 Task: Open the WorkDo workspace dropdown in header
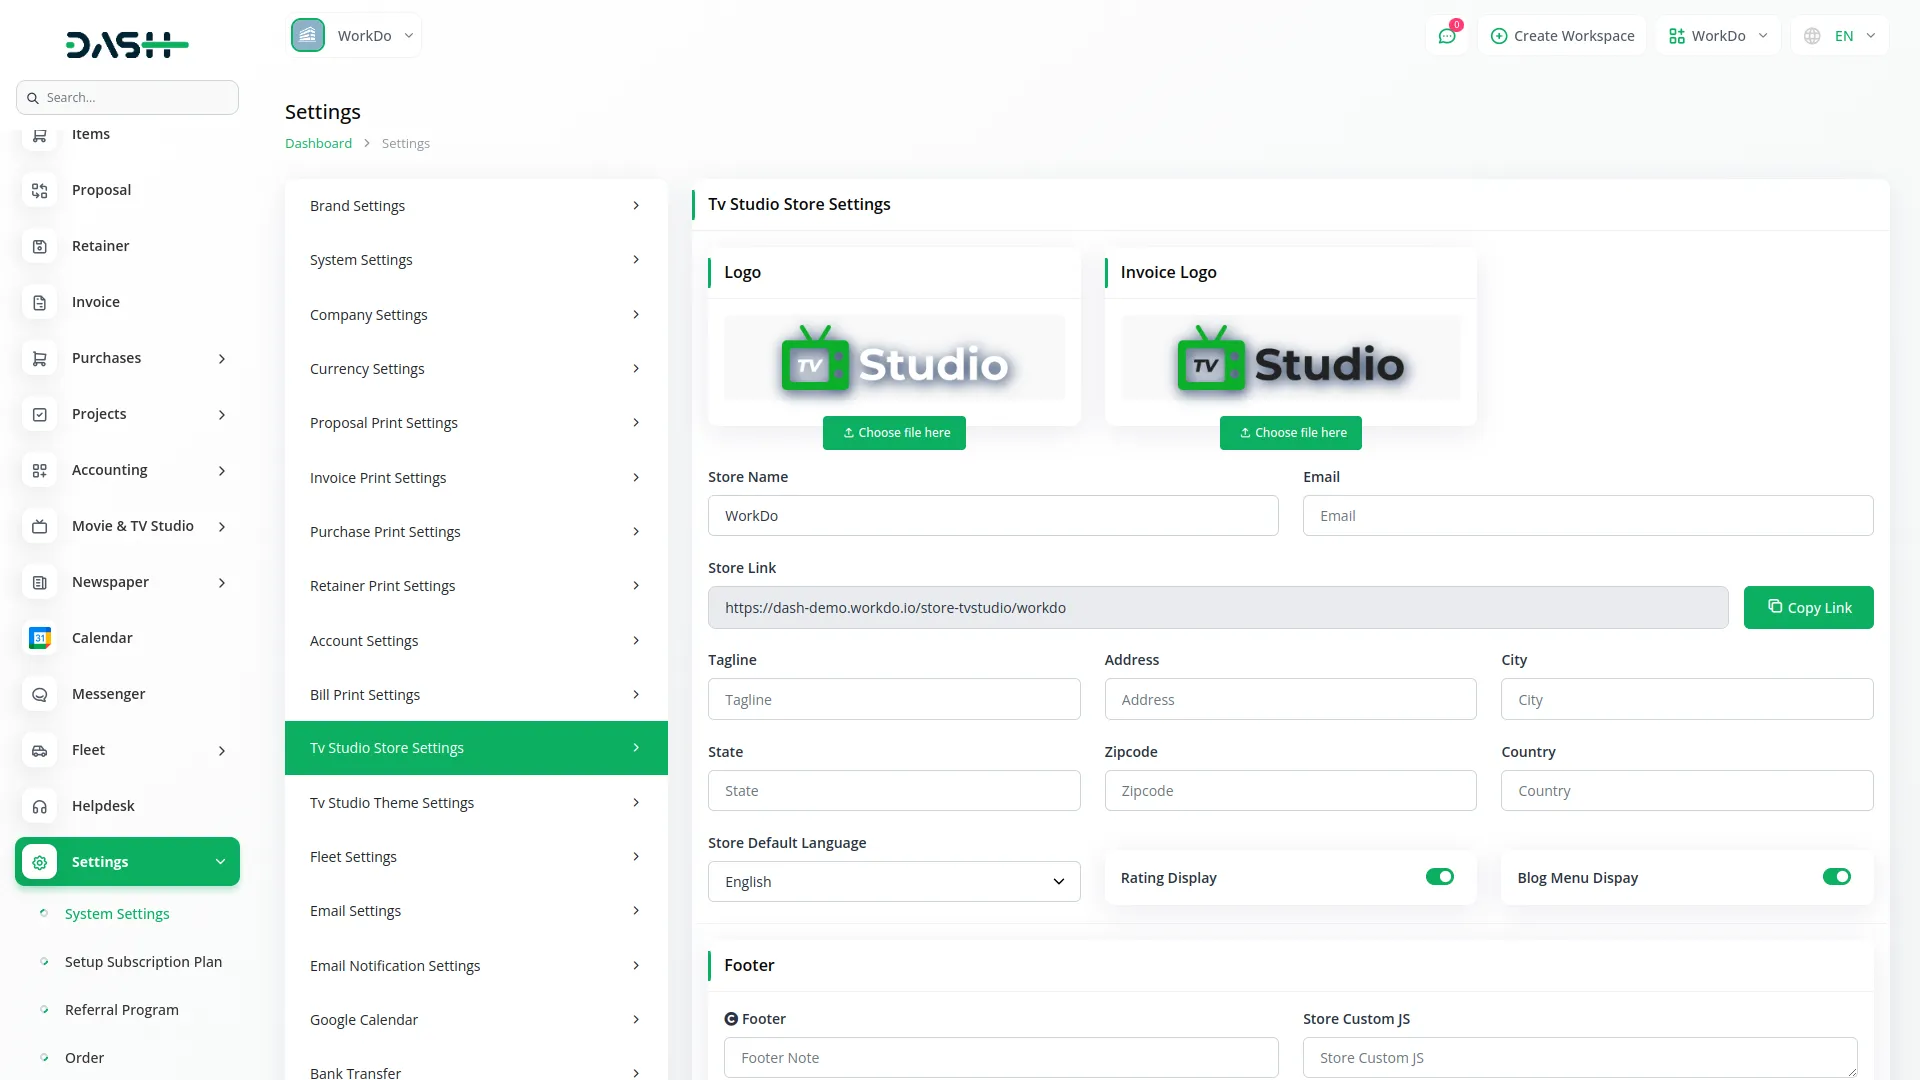click(x=1717, y=36)
